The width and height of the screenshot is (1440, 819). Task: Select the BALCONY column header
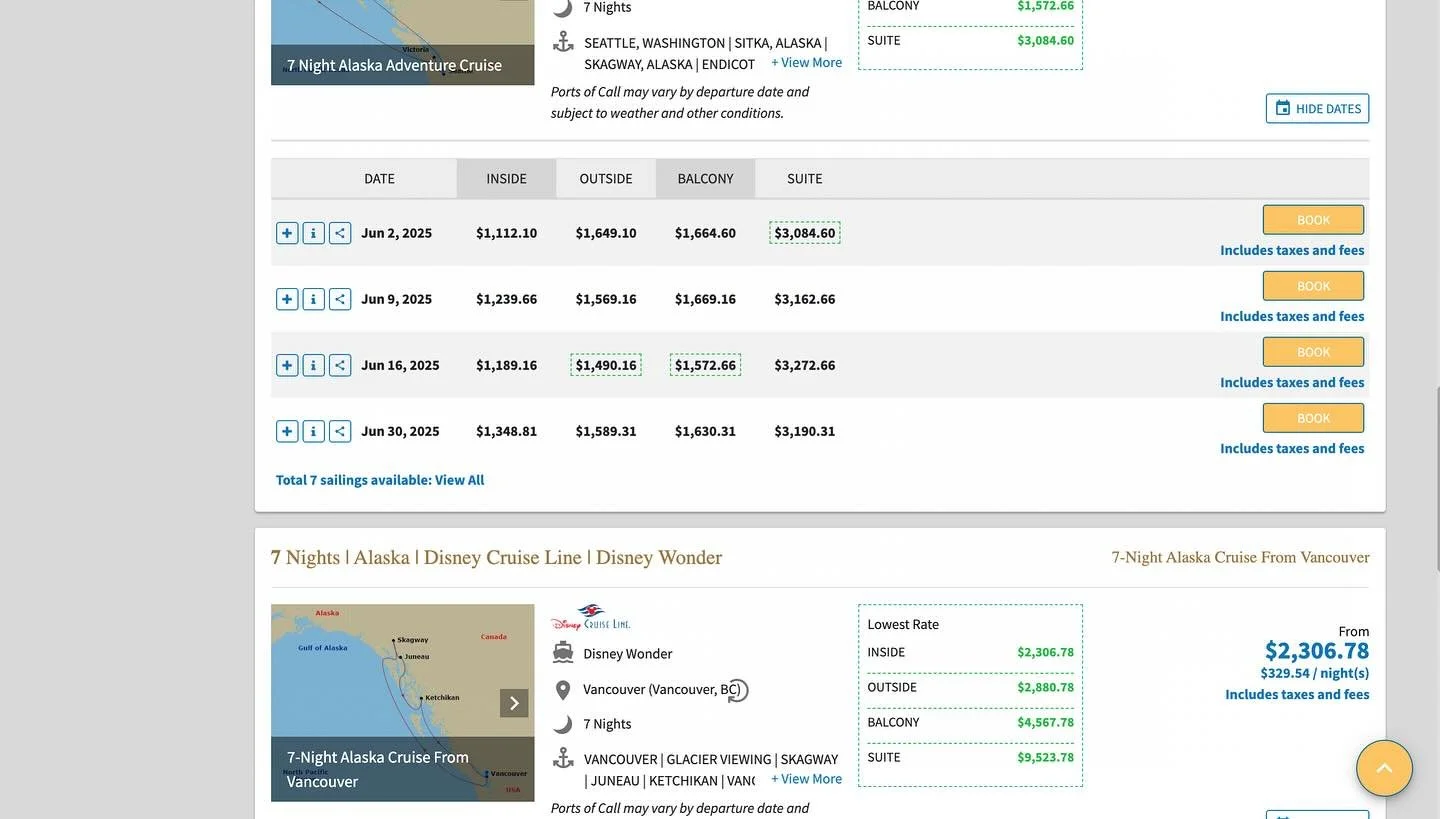[705, 179]
